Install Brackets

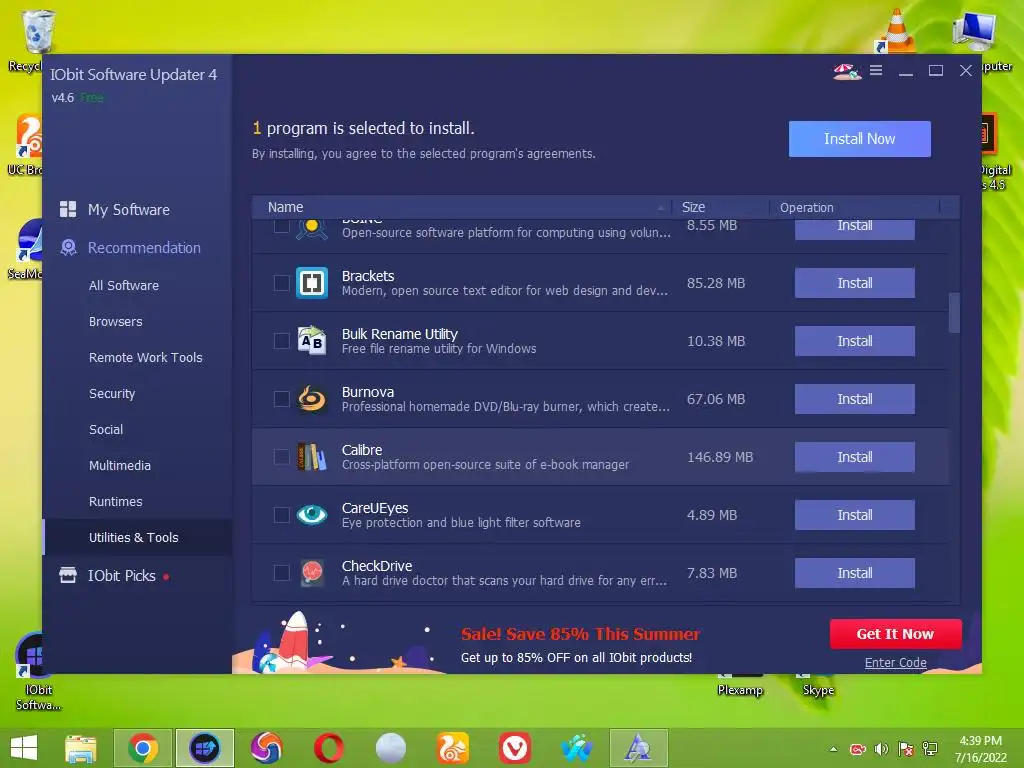[854, 283]
